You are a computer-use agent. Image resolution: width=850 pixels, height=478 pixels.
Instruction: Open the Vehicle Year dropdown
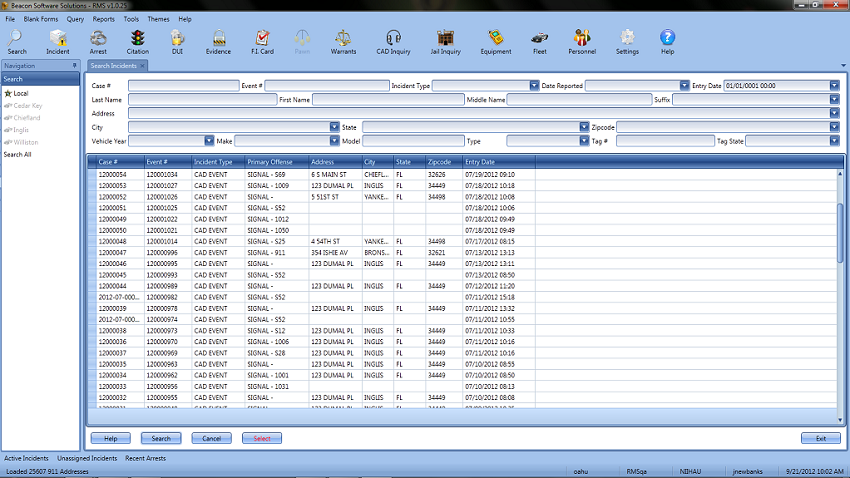pyautogui.click(x=209, y=141)
